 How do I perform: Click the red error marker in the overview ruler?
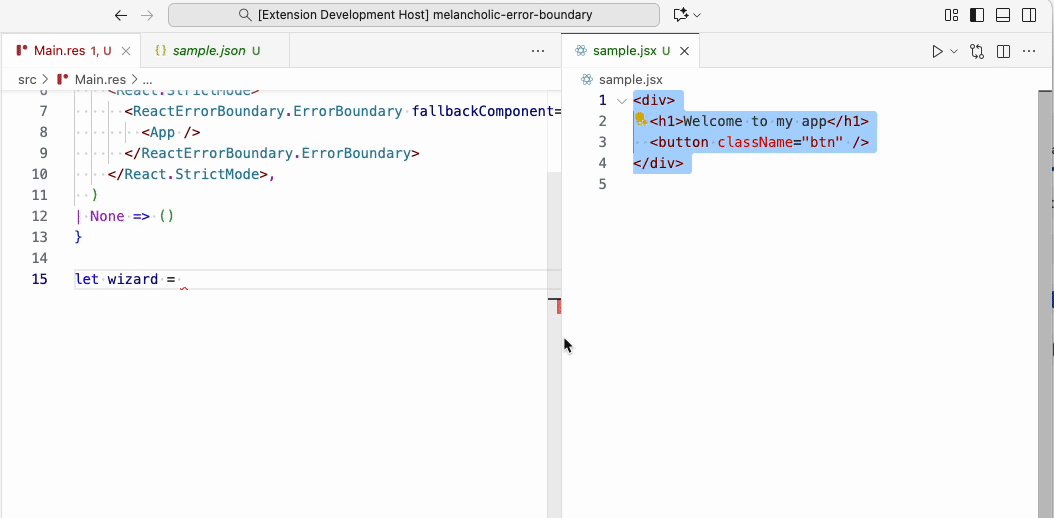[559, 306]
